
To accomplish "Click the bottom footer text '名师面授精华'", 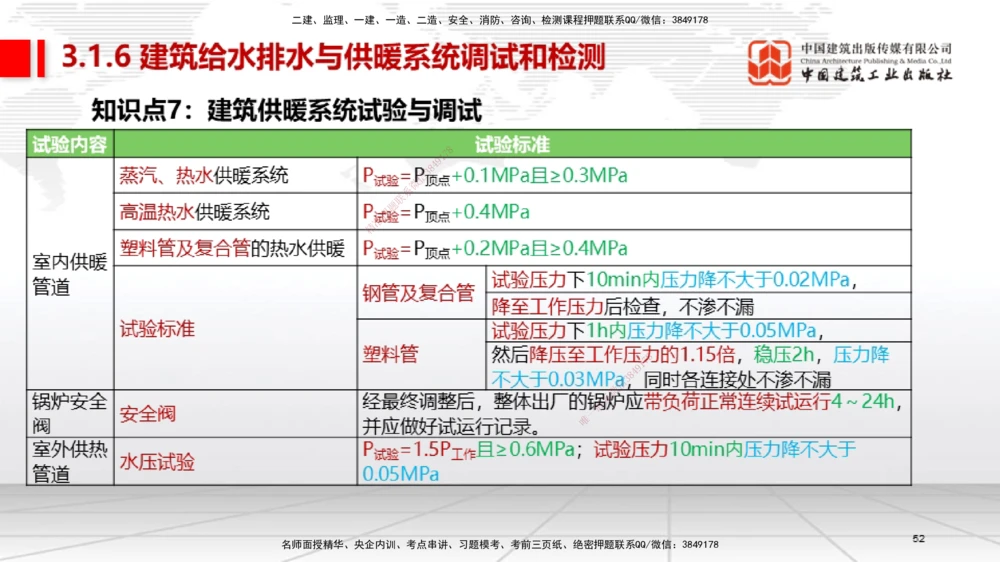I will tap(313, 544).
